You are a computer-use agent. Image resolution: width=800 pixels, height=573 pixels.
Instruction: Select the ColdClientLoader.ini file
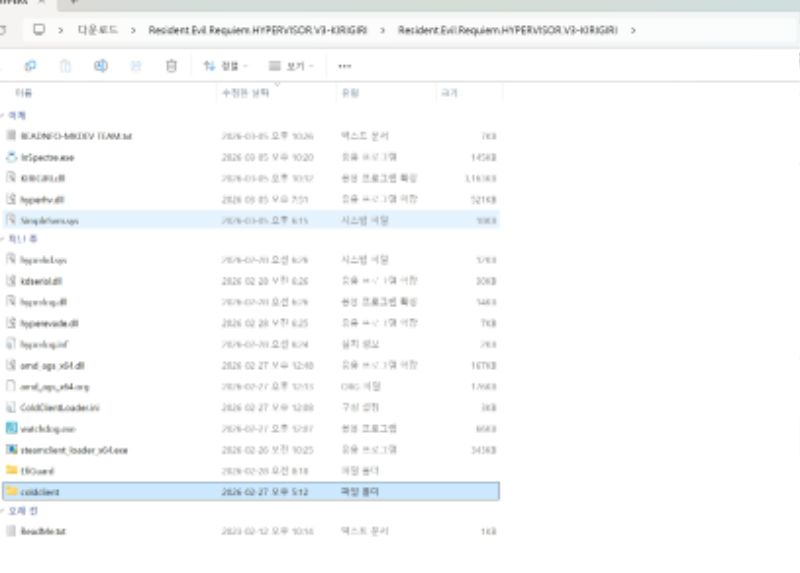(61, 407)
